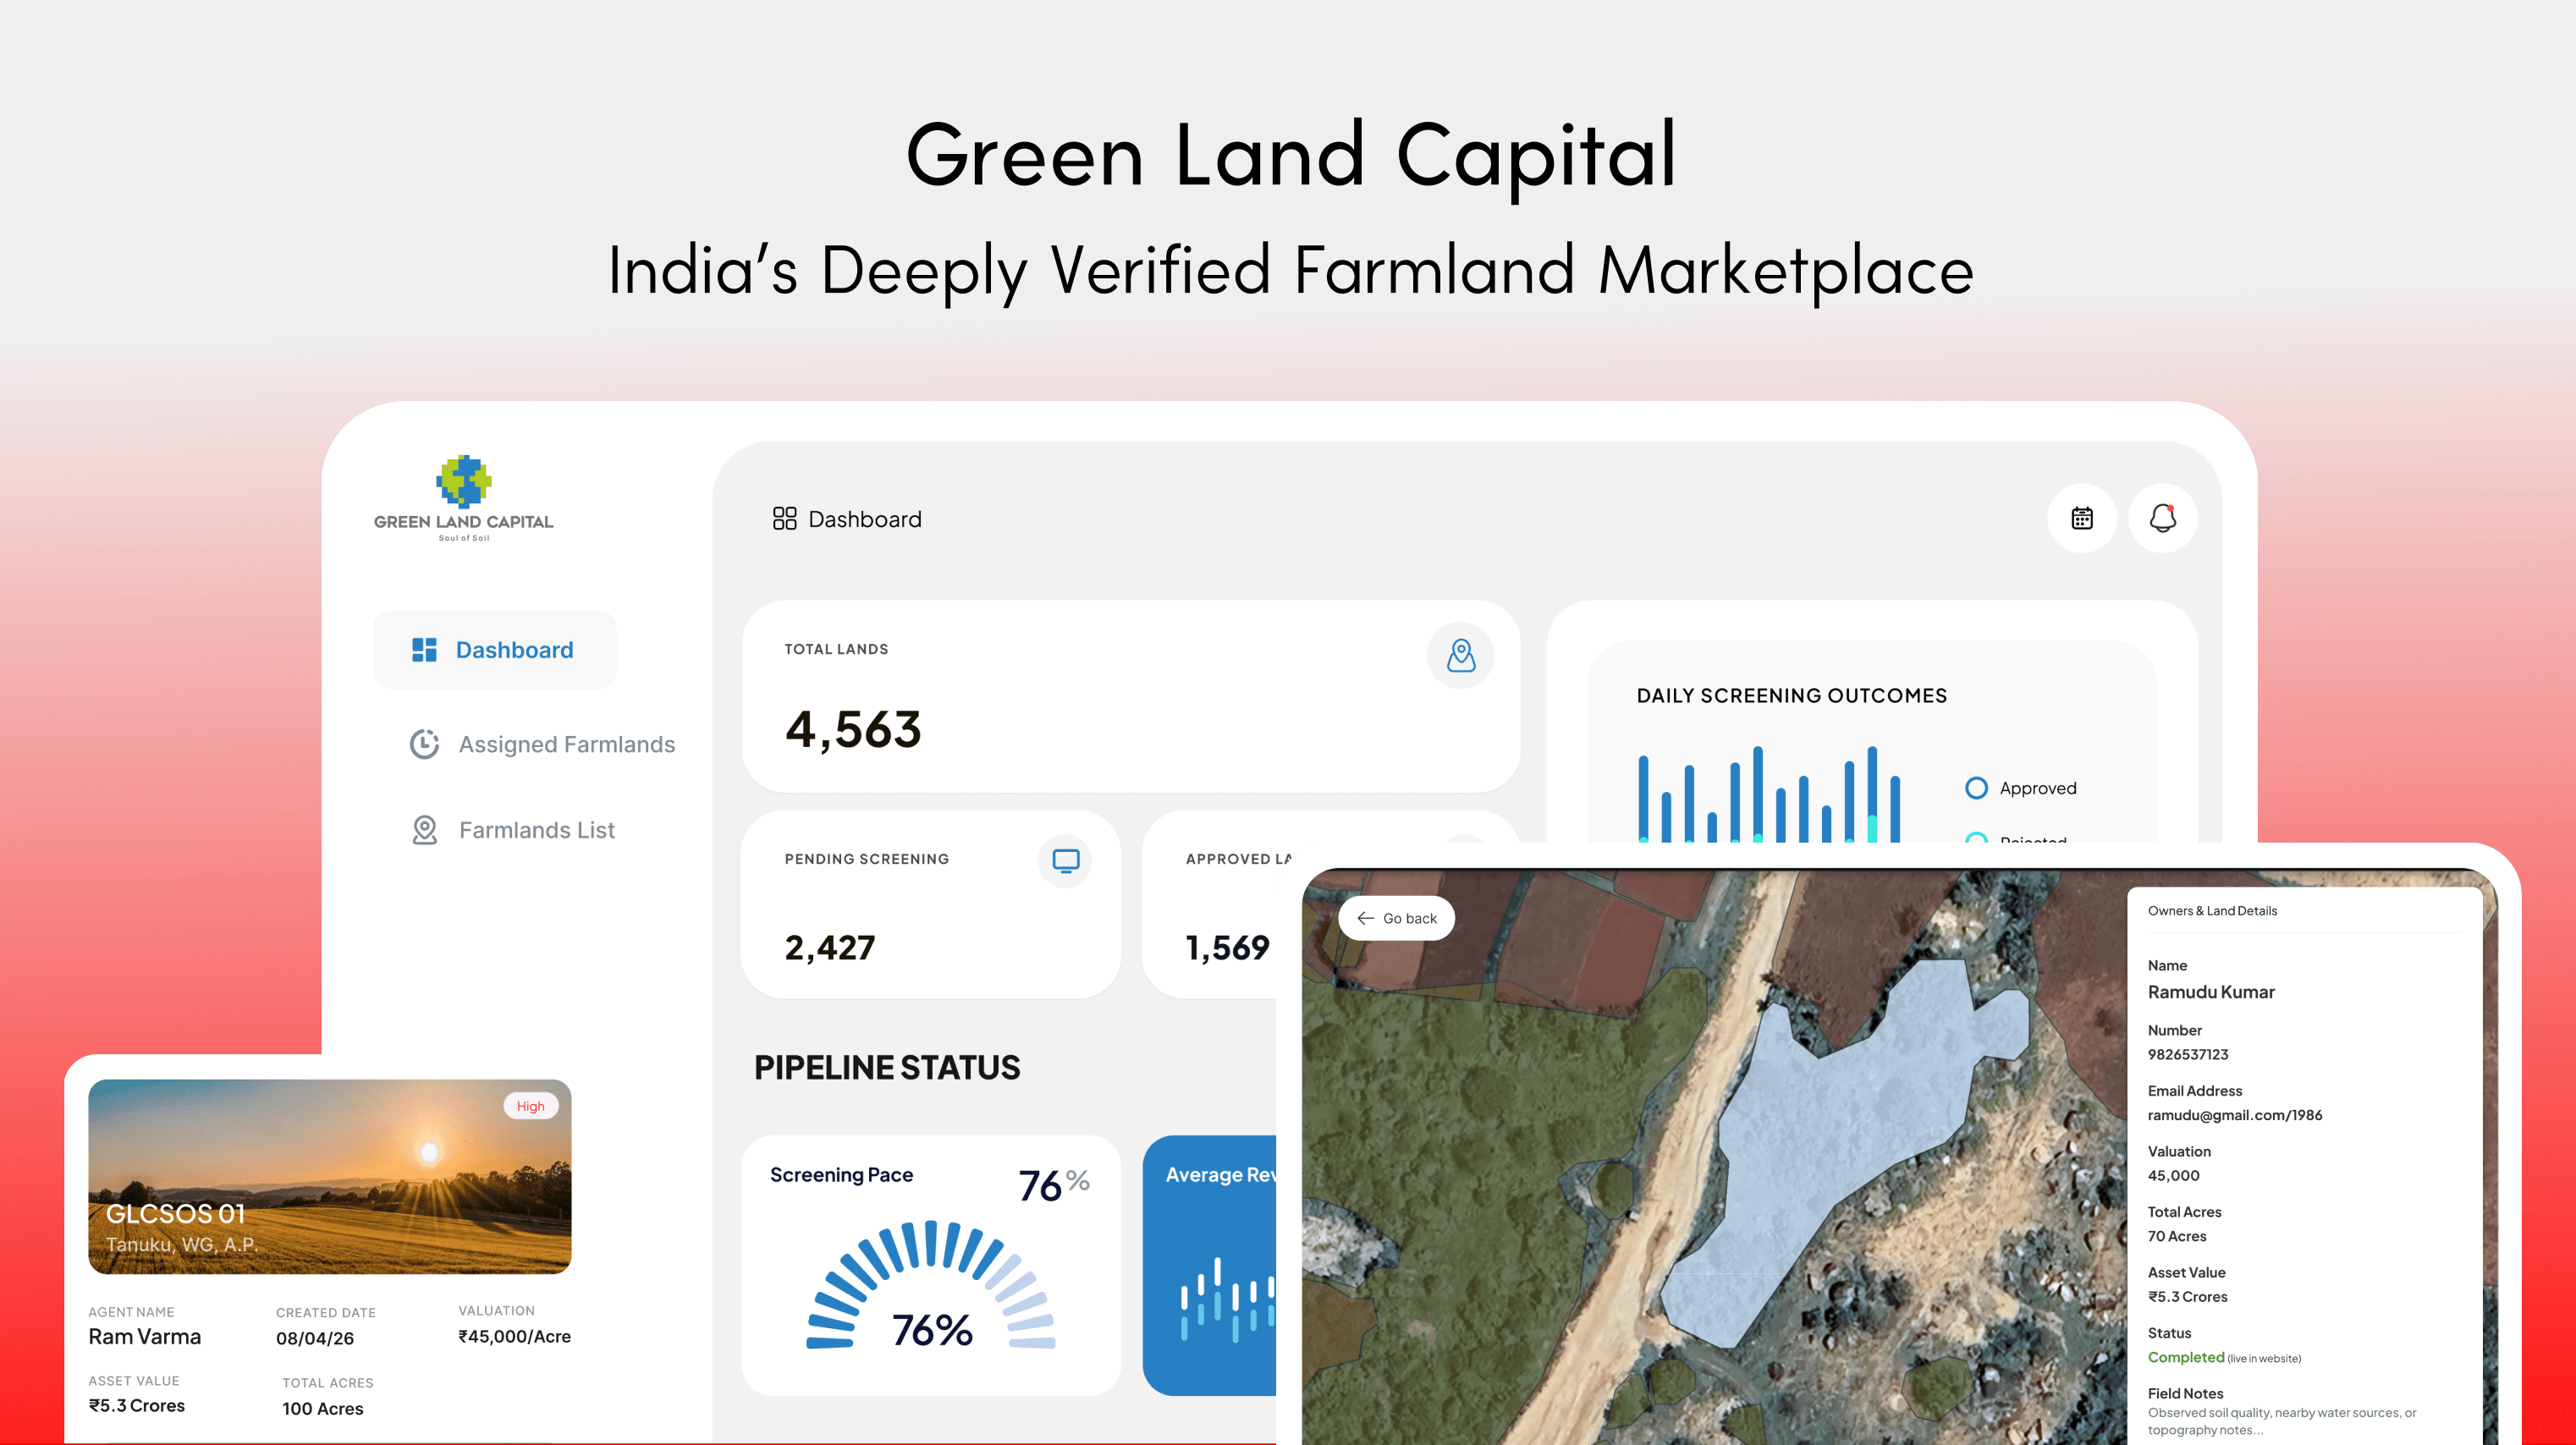Select Dashboard in the sidebar menu
Image resolution: width=2576 pixels, height=1445 pixels.
494,650
